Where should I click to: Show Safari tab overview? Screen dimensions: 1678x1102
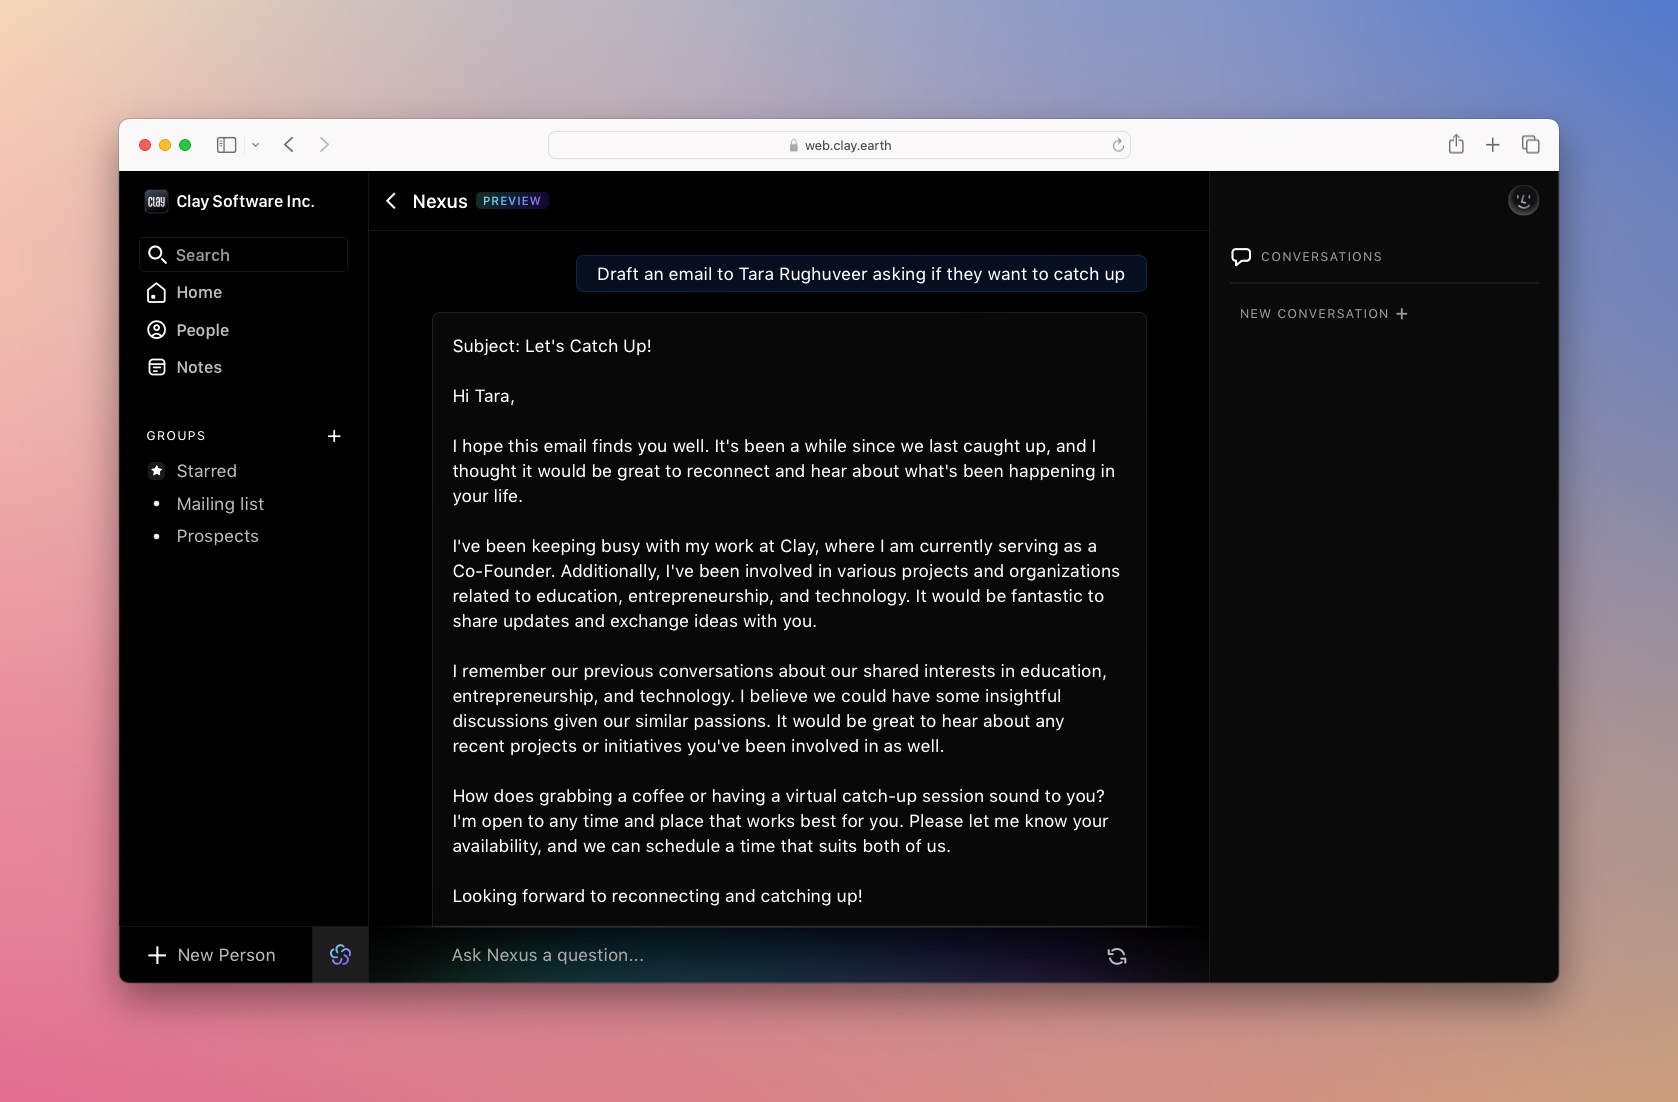[x=1530, y=145]
